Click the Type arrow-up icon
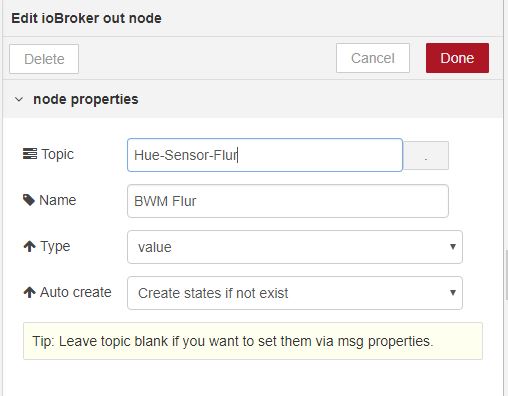The image size is (508, 396). click(x=29, y=246)
